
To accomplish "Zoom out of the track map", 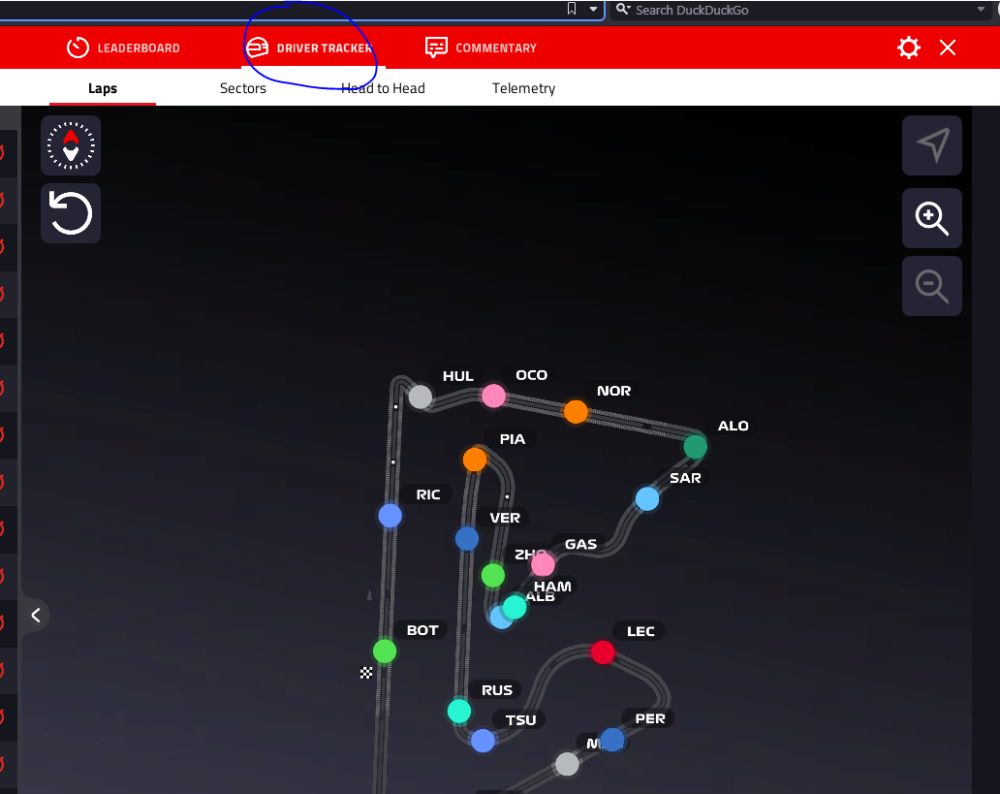I will [x=932, y=286].
